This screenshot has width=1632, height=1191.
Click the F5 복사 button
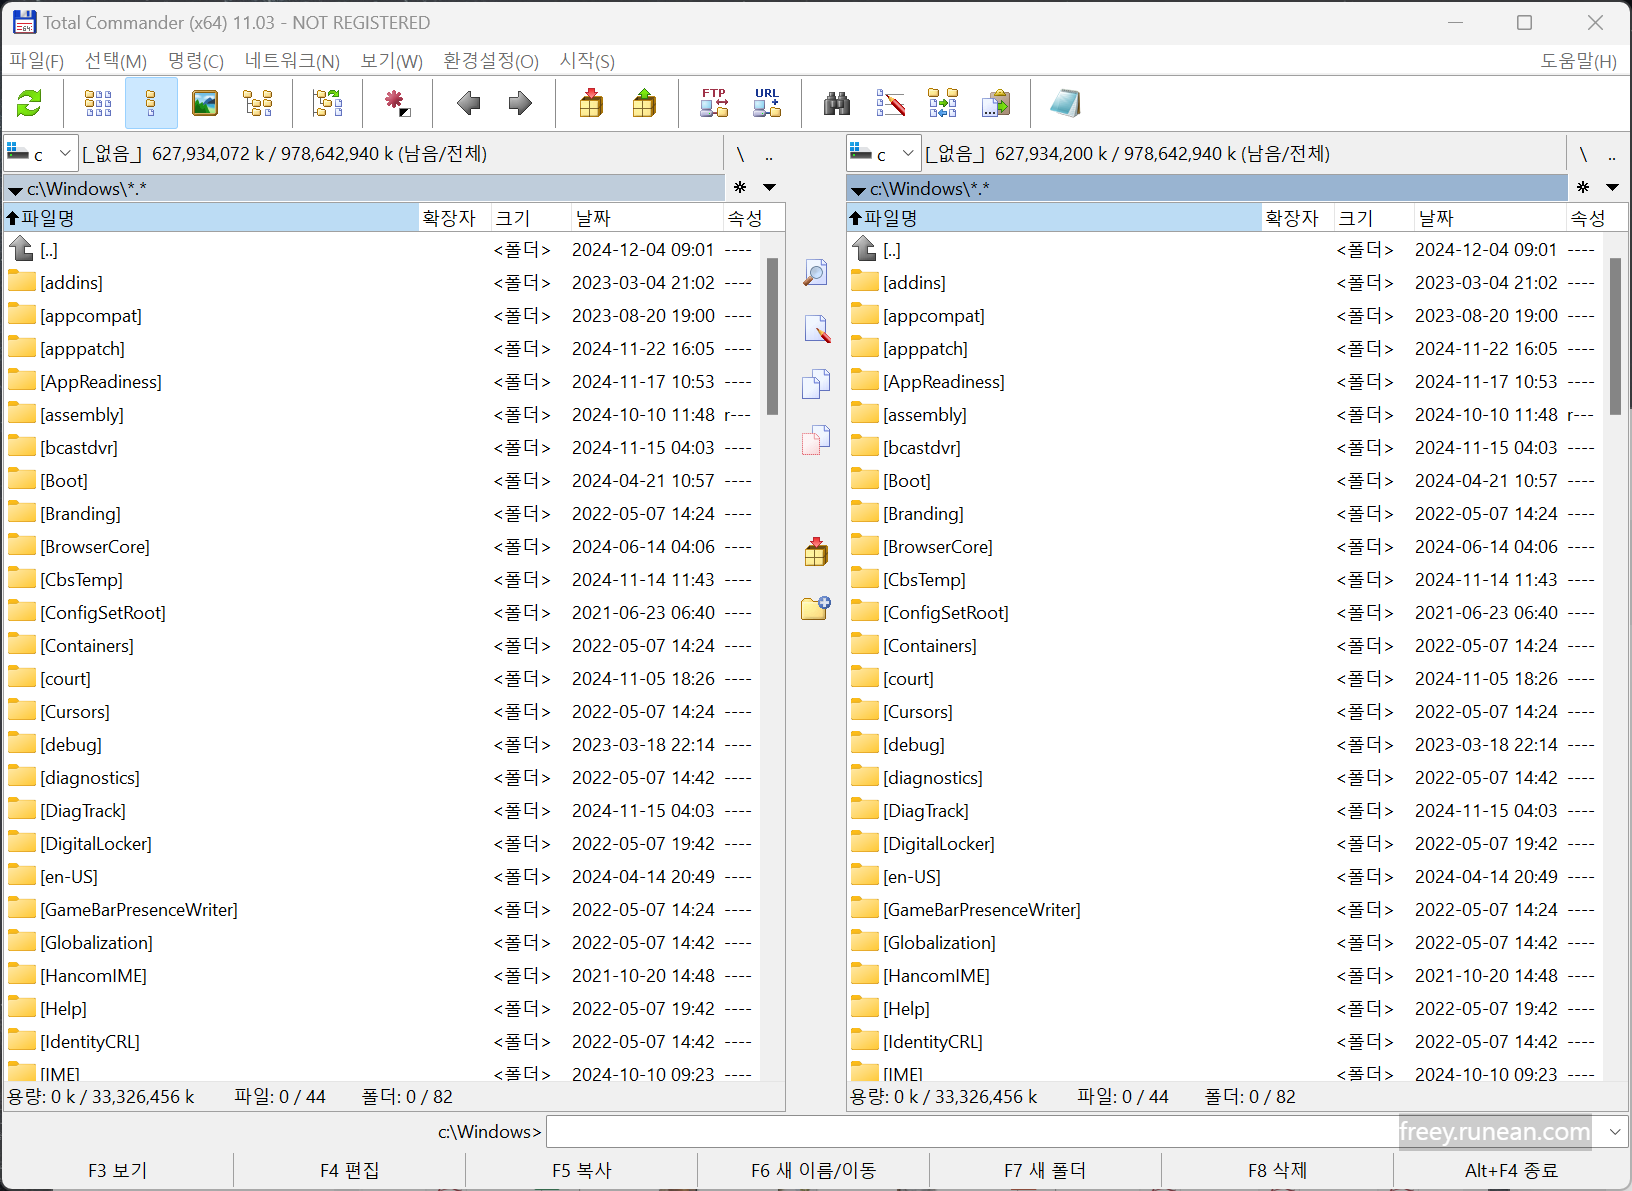(x=582, y=1170)
